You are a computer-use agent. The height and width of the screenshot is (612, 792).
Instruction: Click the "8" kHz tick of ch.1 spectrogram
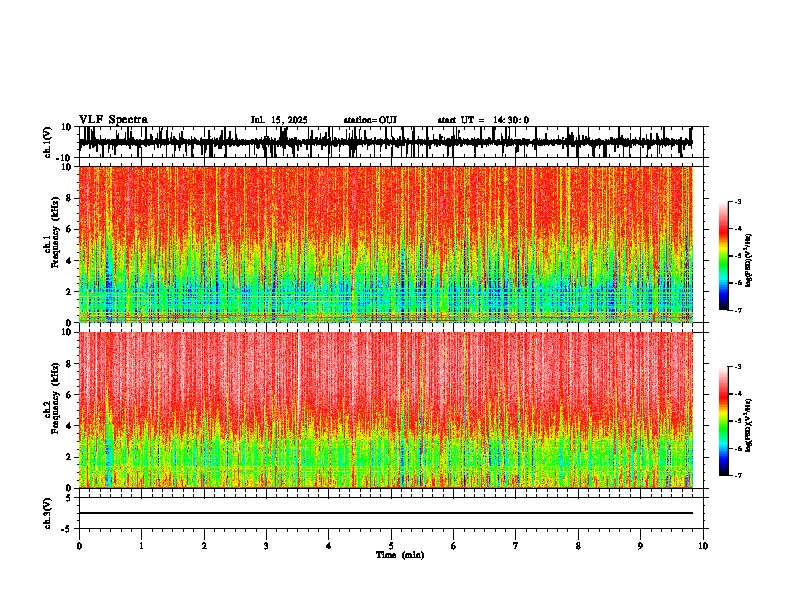tap(70, 198)
